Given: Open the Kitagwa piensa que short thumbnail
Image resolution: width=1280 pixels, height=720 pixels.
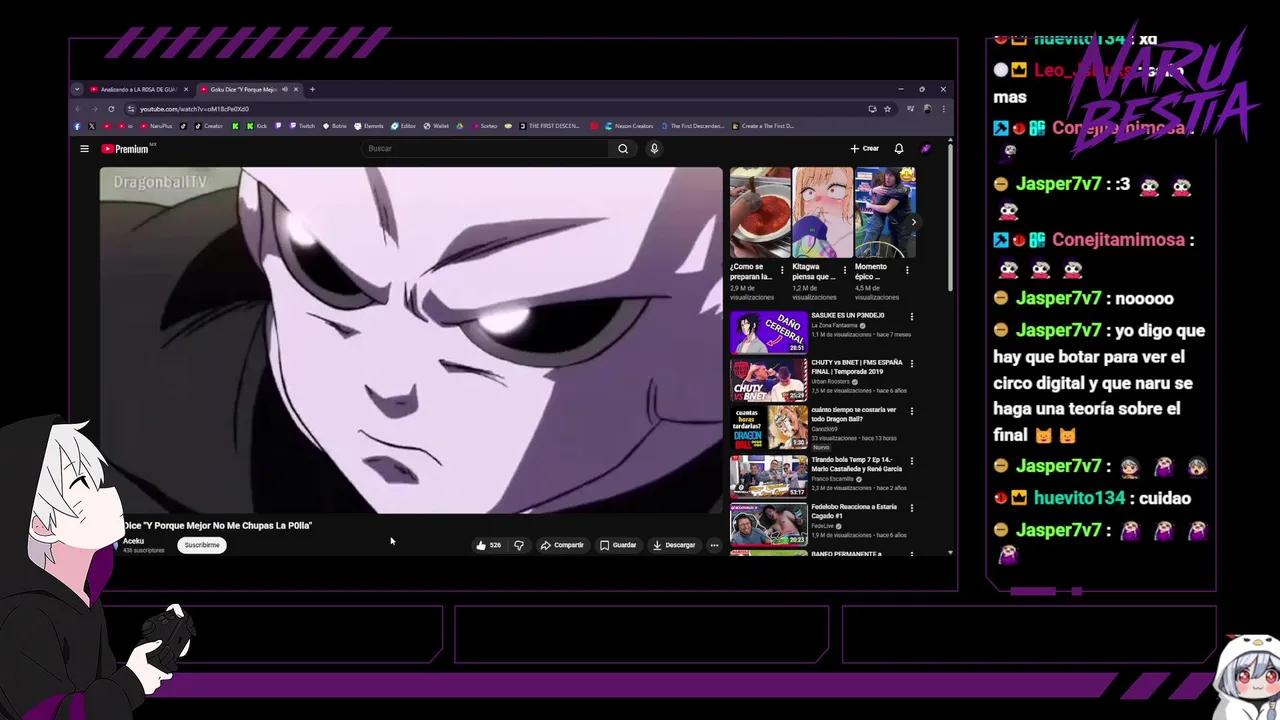Looking at the screenshot, I should click(823, 212).
